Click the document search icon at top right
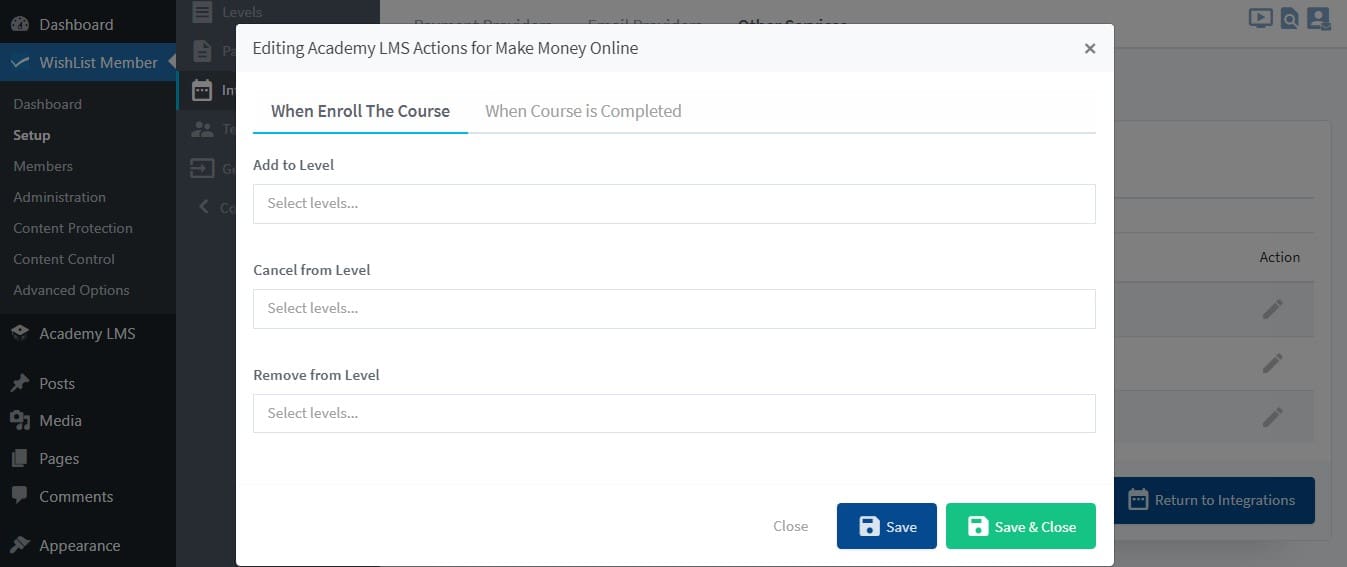 click(1290, 18)
